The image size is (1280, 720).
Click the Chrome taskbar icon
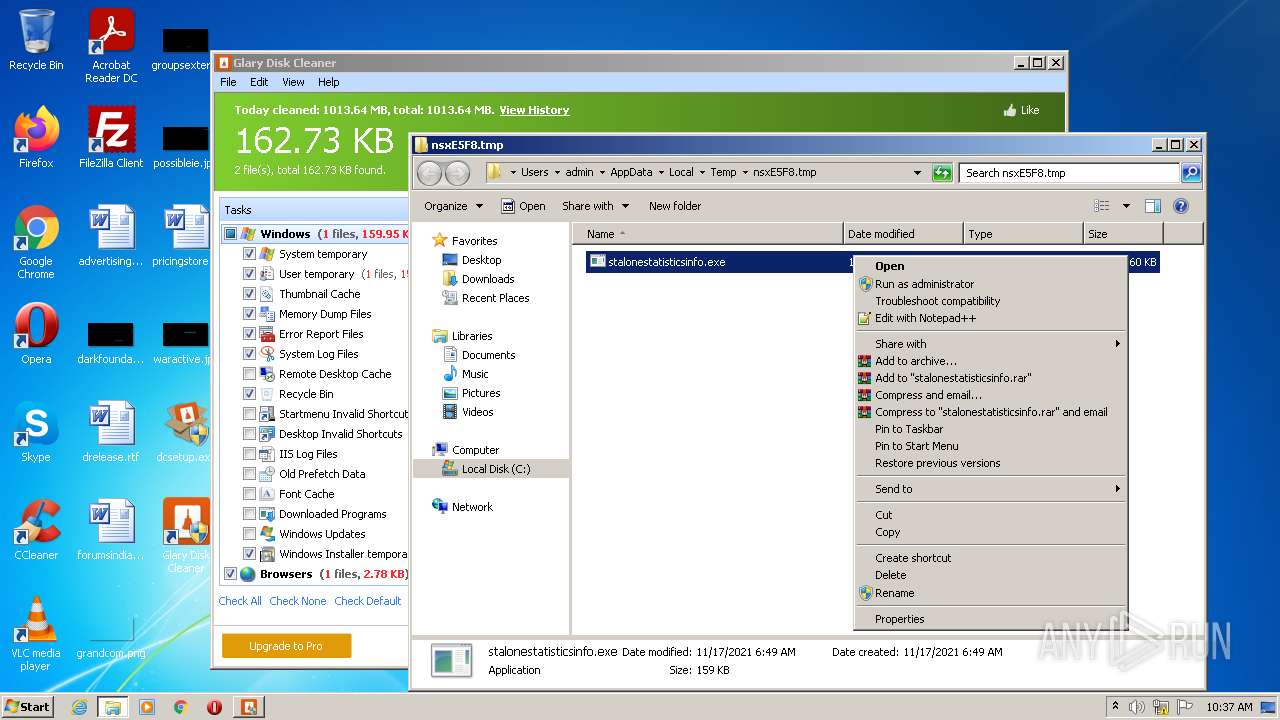[181, 707]
